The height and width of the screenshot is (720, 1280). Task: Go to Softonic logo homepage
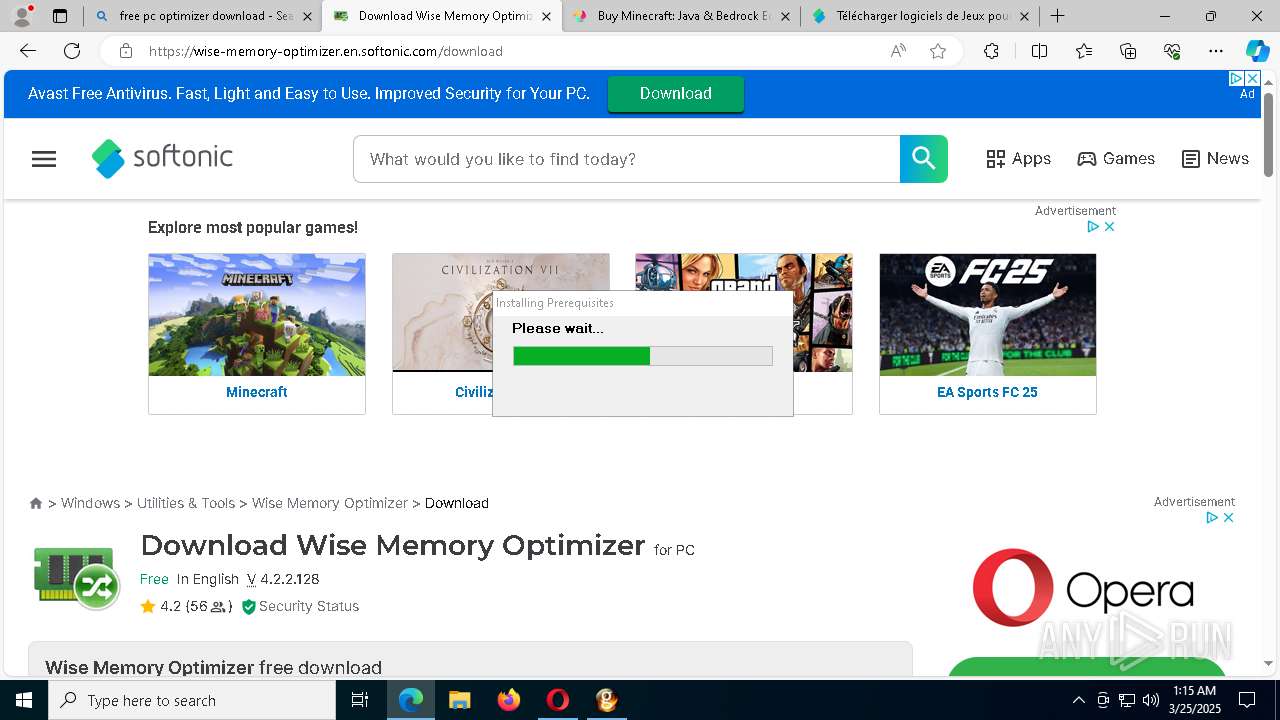click(x=162, y=158)
